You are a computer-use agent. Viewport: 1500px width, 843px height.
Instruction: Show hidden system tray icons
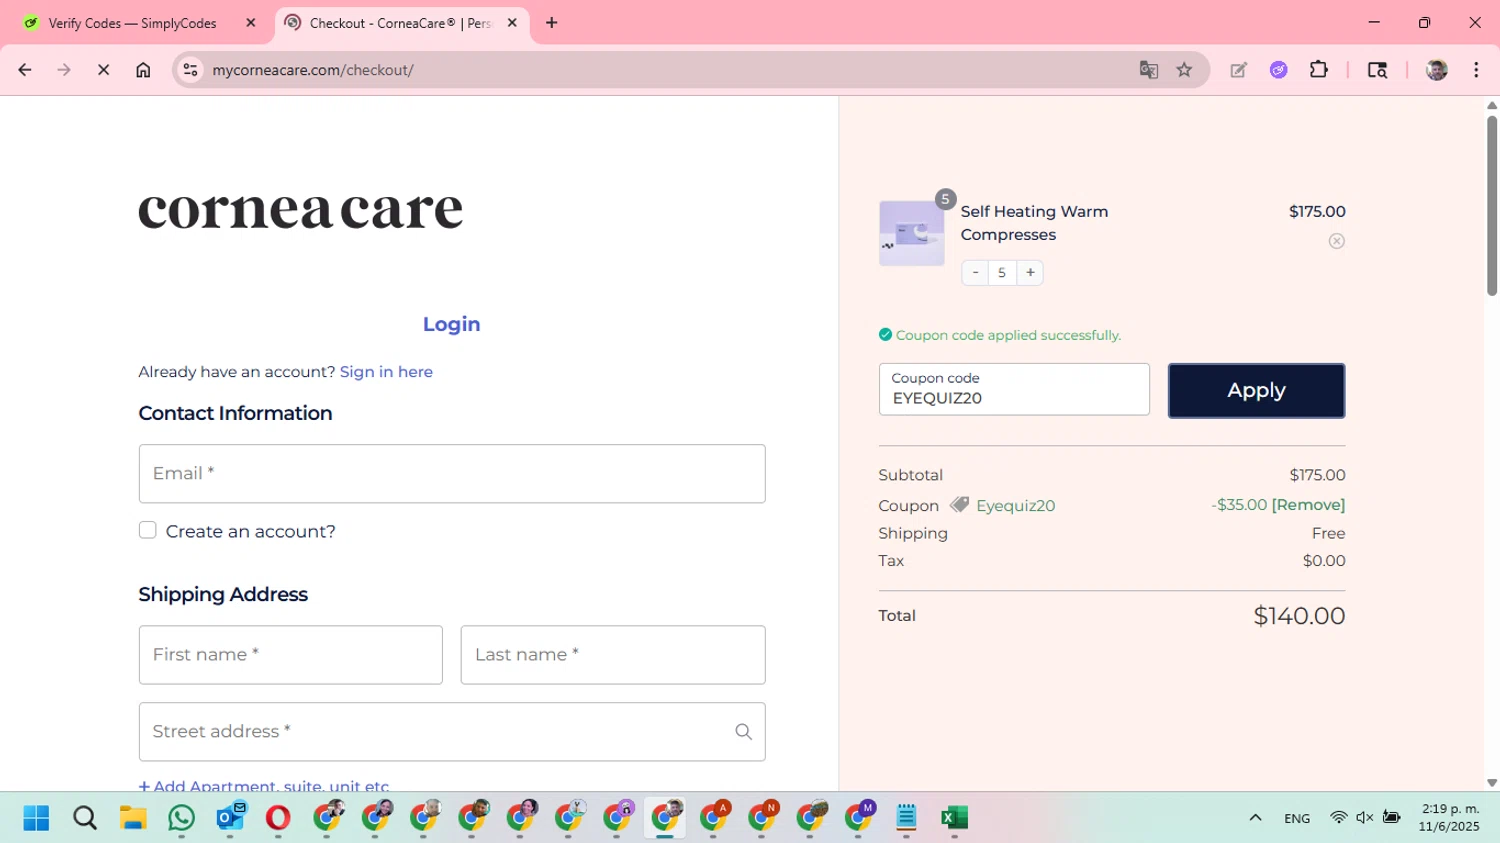click(1255, 818)
